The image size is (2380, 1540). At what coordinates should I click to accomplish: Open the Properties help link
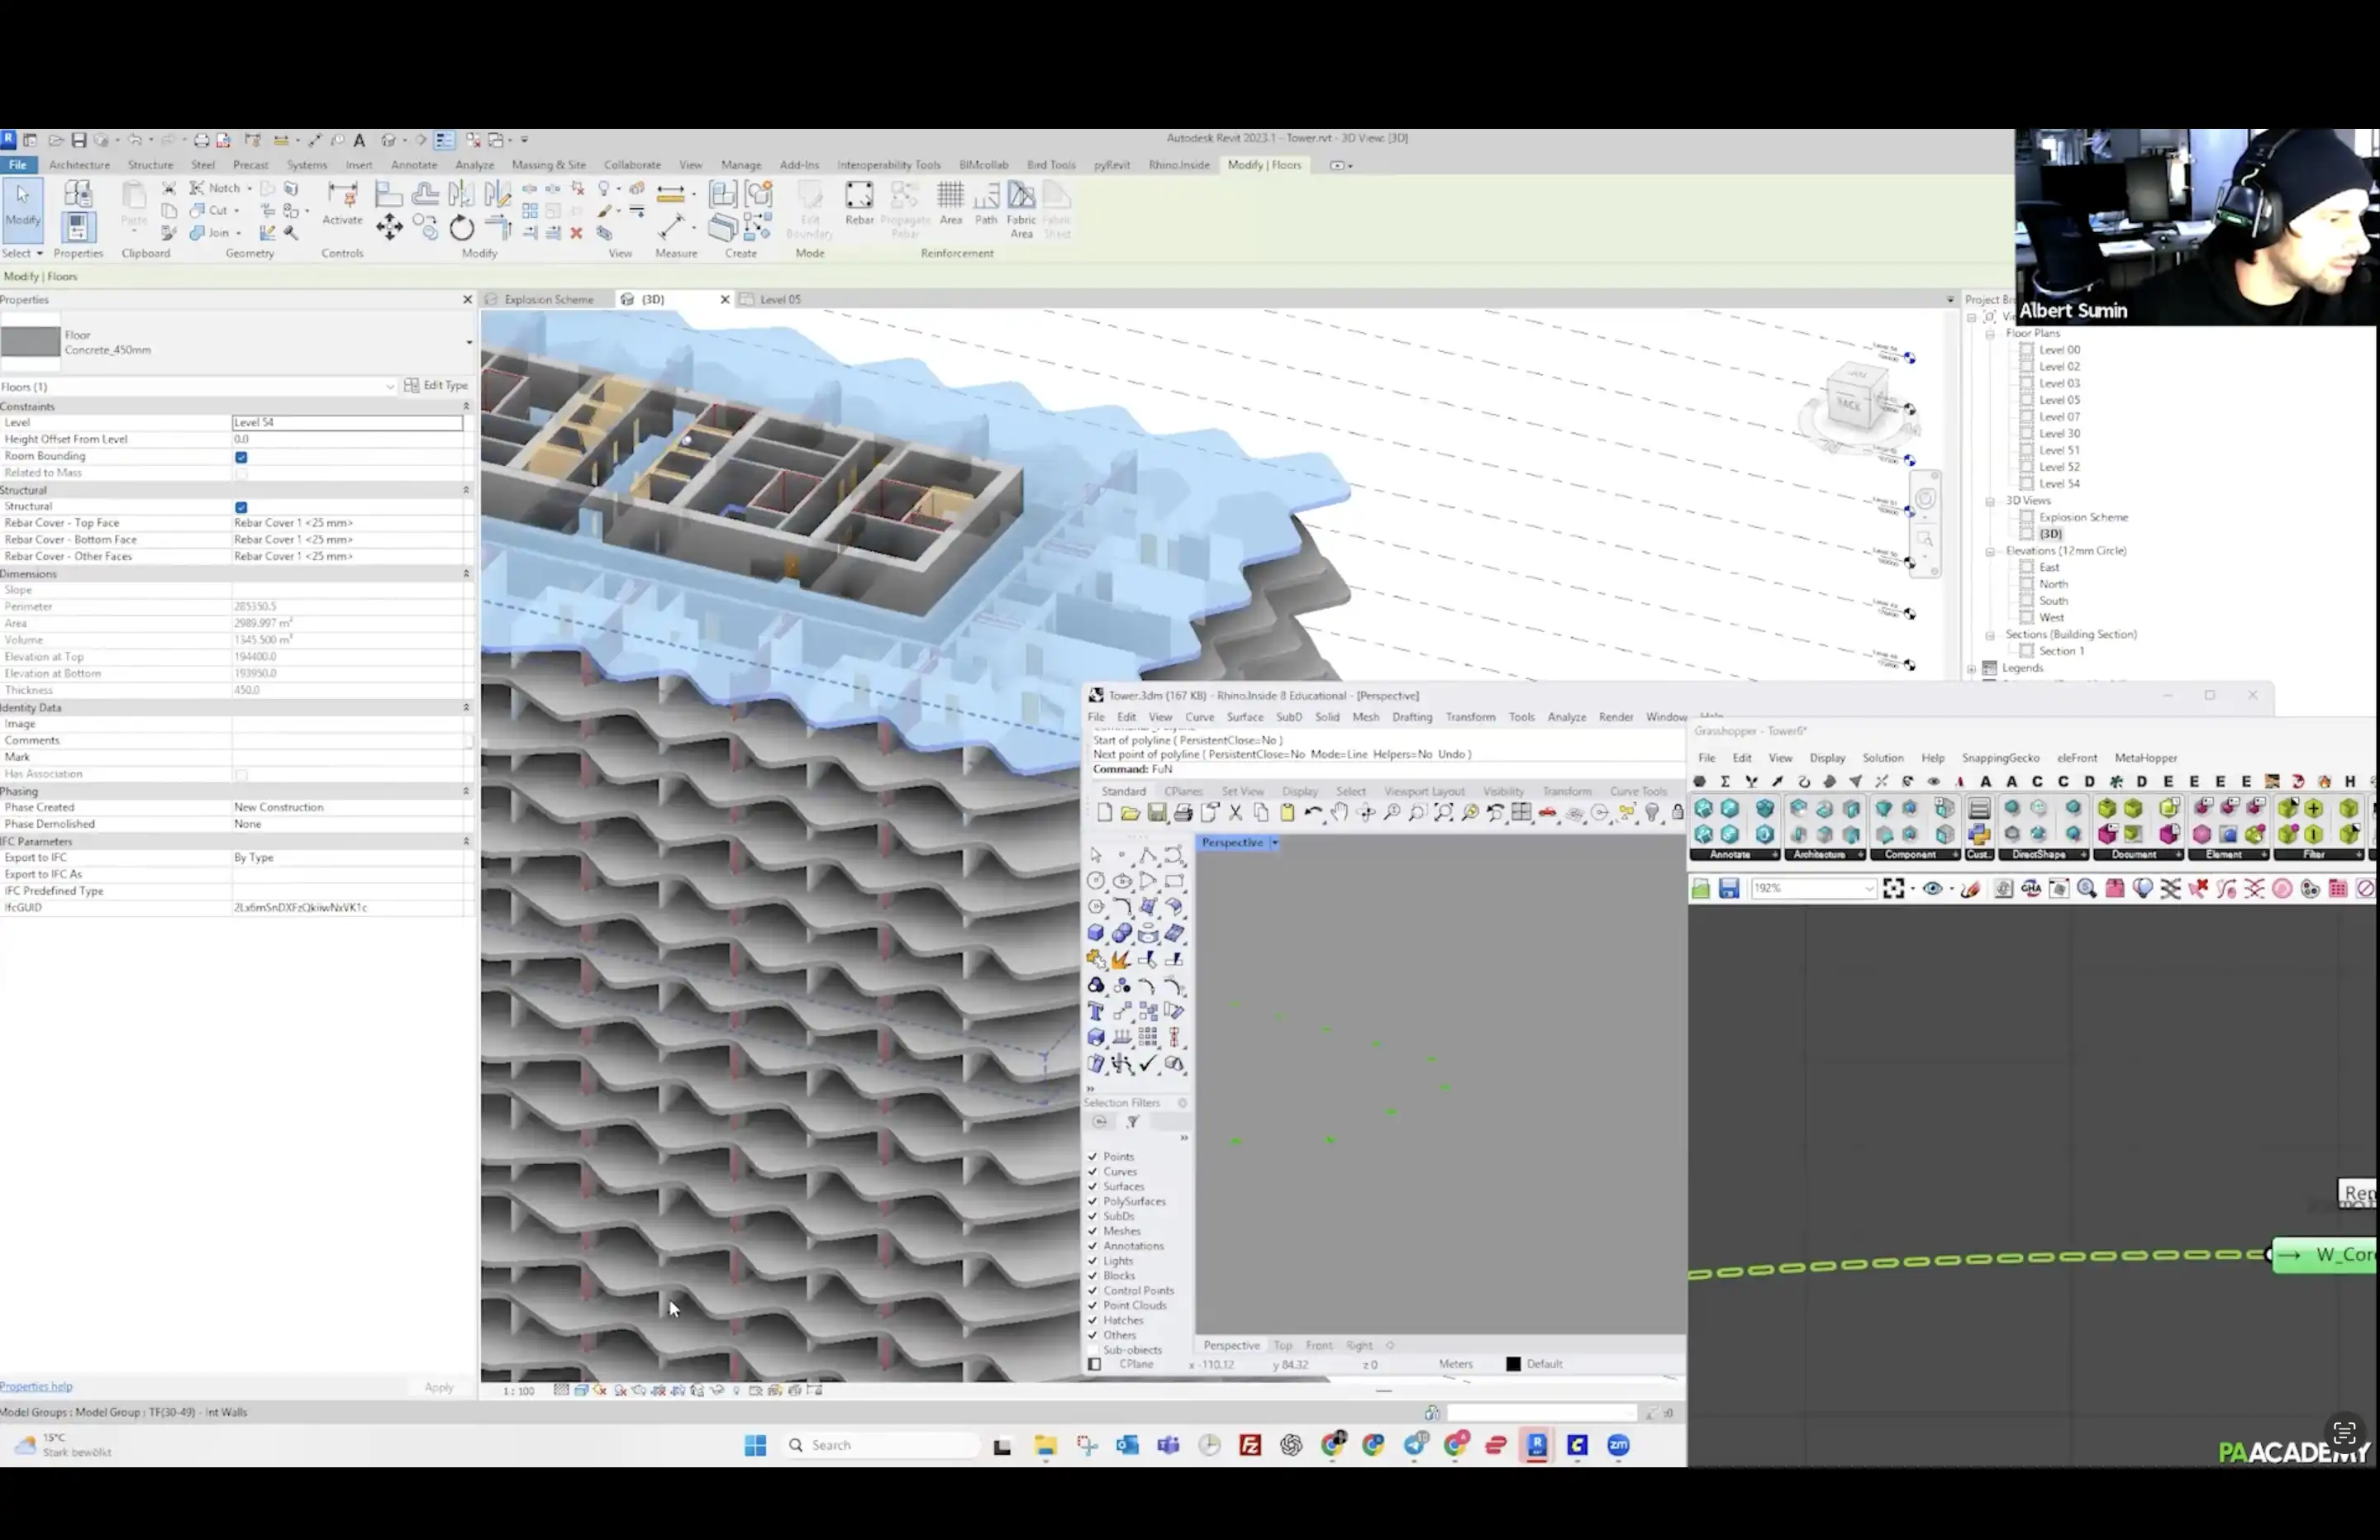click(36, 1387)
